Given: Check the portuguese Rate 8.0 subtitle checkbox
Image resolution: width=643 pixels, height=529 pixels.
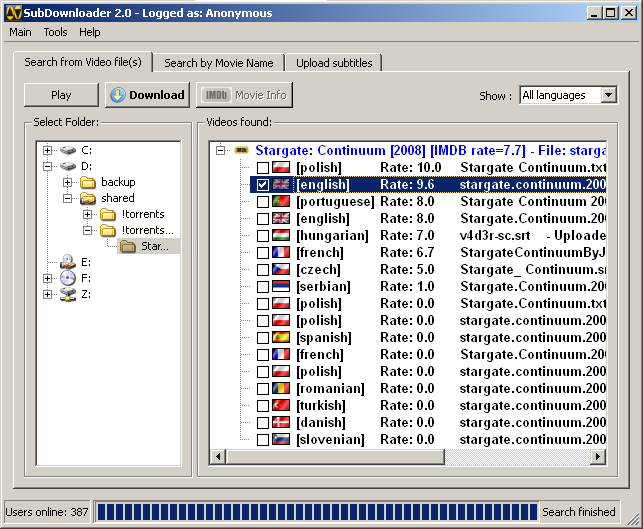Looking at the screenshot, I should pyautogui.click(x=263, y=202).
